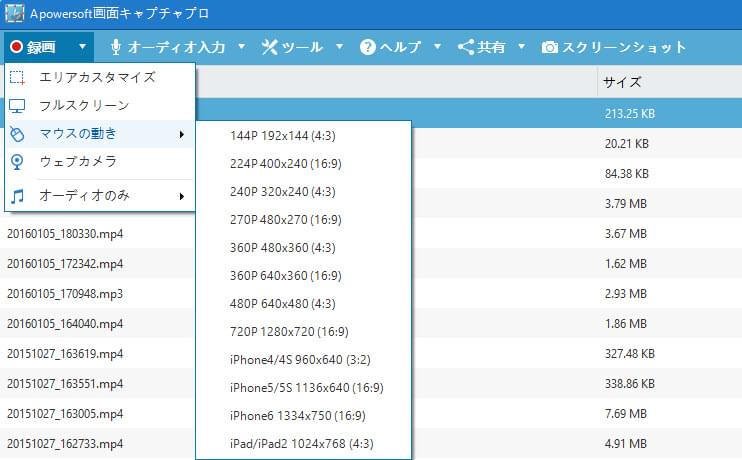Click the share icon in toolbar
Viewport: 742px width, 460px height.
(x=465, y=47)
